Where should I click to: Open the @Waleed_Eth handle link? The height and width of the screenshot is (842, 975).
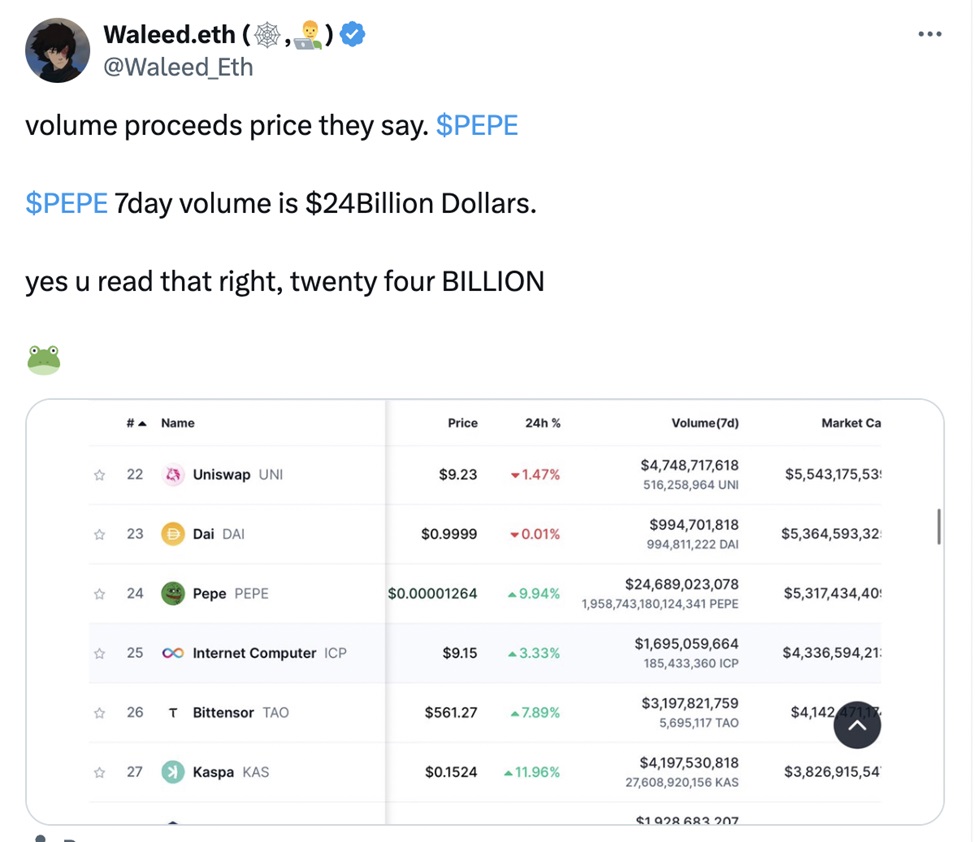click(178, 66)
